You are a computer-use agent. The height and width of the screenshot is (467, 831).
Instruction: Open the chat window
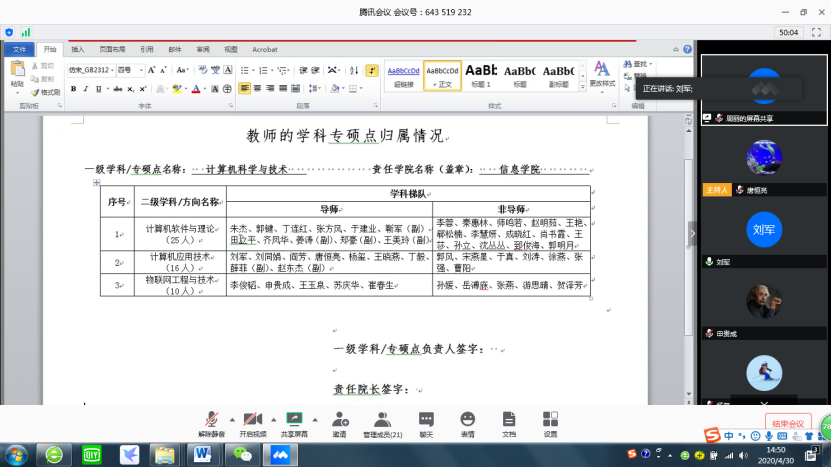(426, 421)
